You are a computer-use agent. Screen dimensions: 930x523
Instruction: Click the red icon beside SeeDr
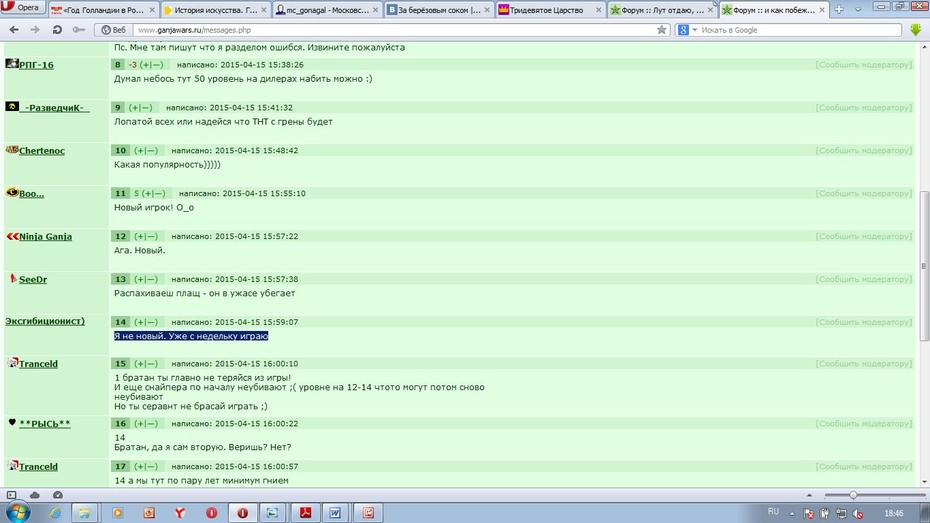13,278
